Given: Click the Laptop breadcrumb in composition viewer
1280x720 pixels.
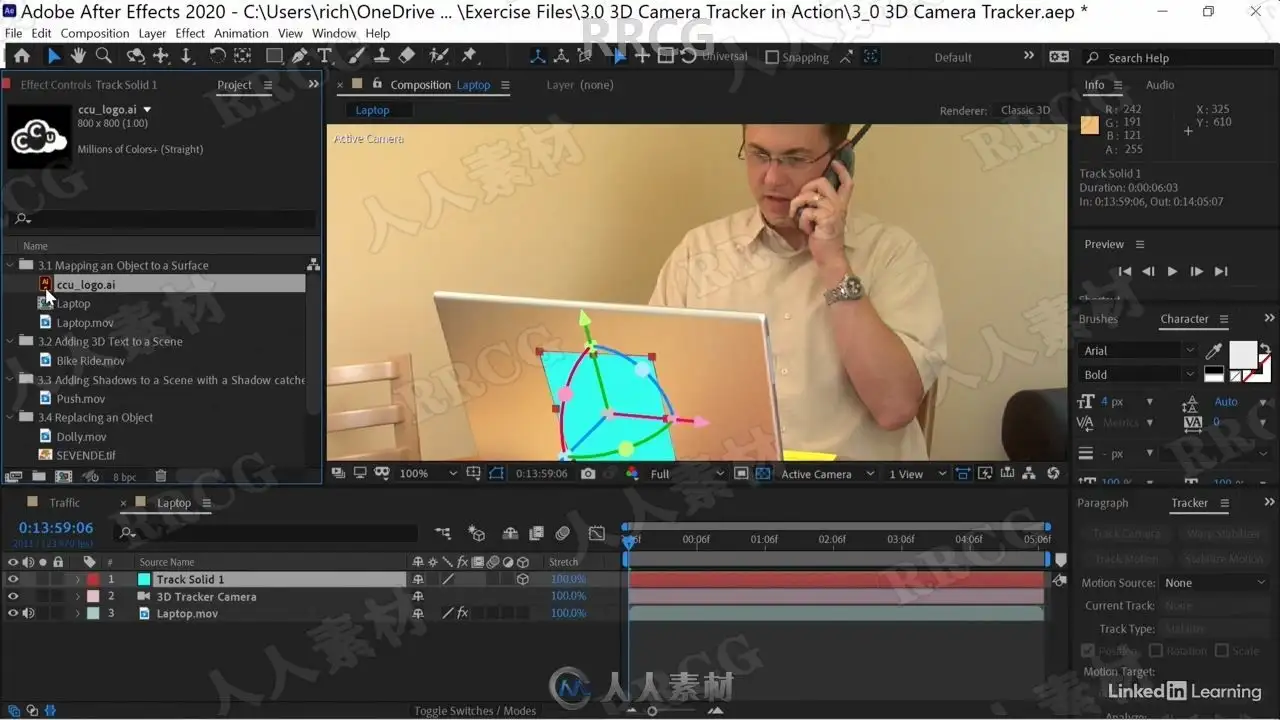Looking at the screenshot, I should tap(372, 110).
